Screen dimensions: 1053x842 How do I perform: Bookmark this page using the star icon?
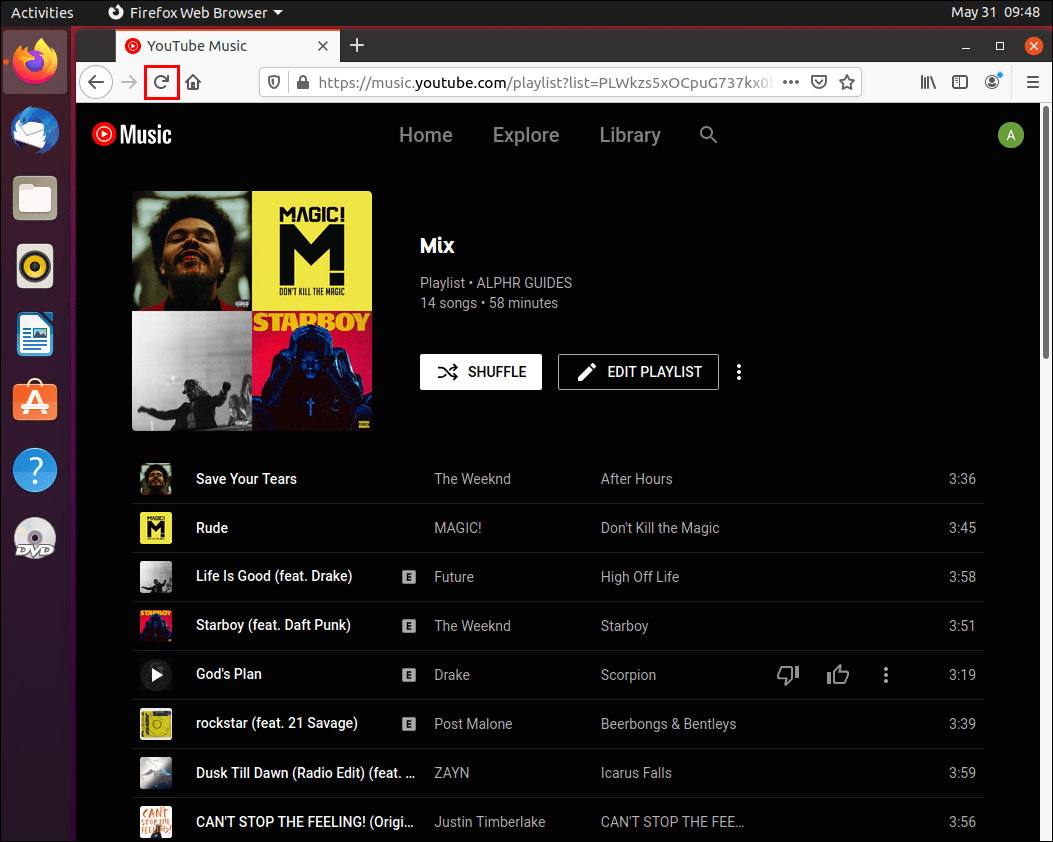coord(847,82)
